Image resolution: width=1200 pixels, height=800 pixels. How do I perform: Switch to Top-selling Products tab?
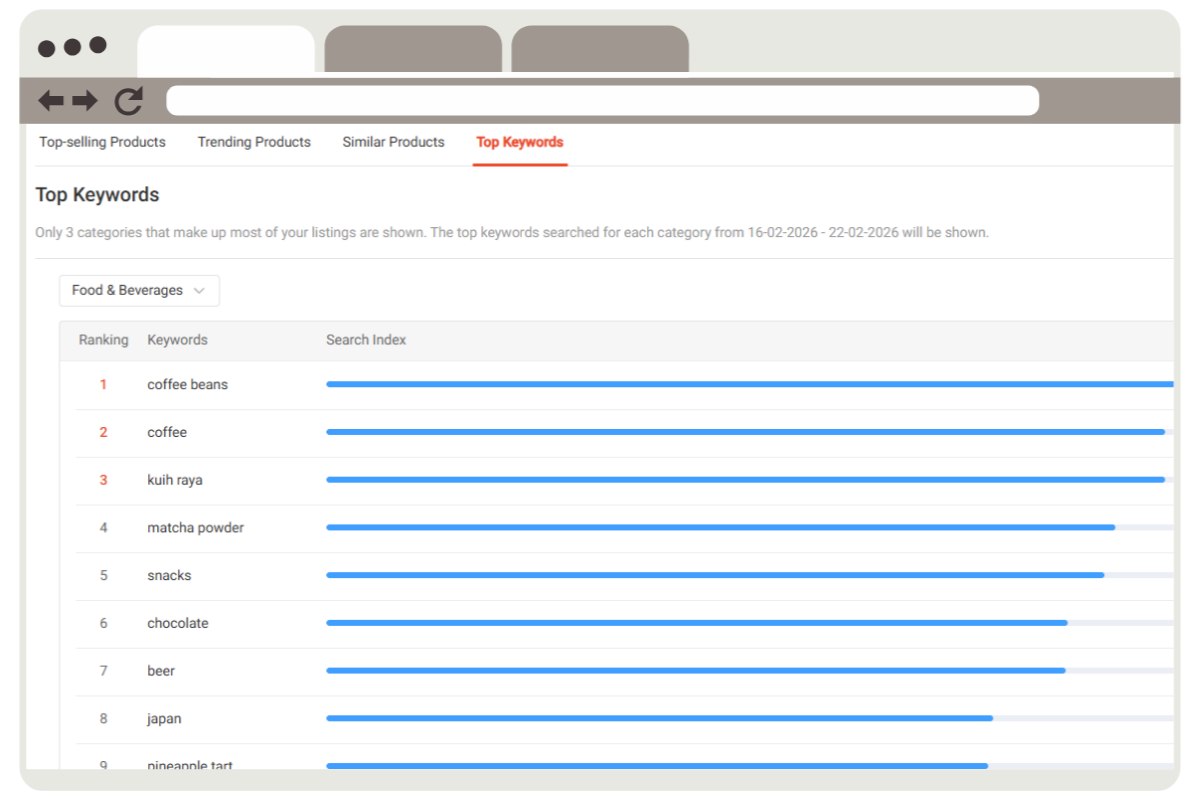coord(102,142)
